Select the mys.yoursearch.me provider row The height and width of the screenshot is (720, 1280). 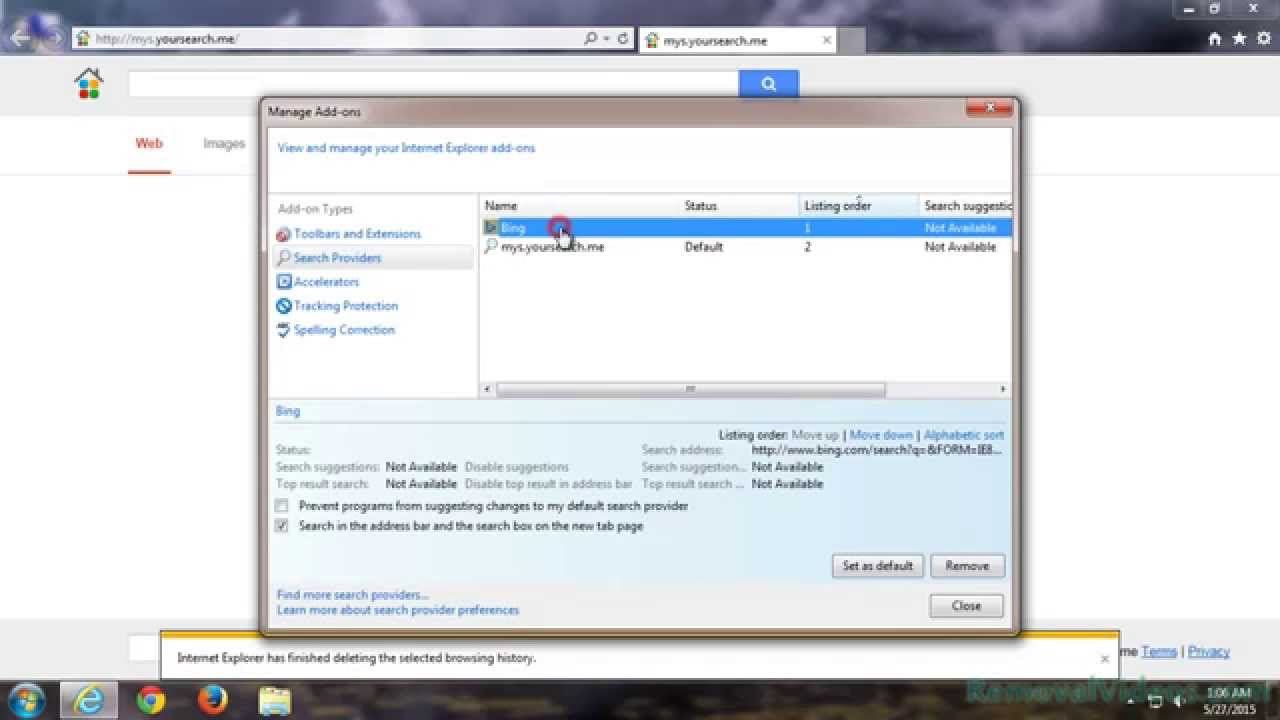[746, 247]
